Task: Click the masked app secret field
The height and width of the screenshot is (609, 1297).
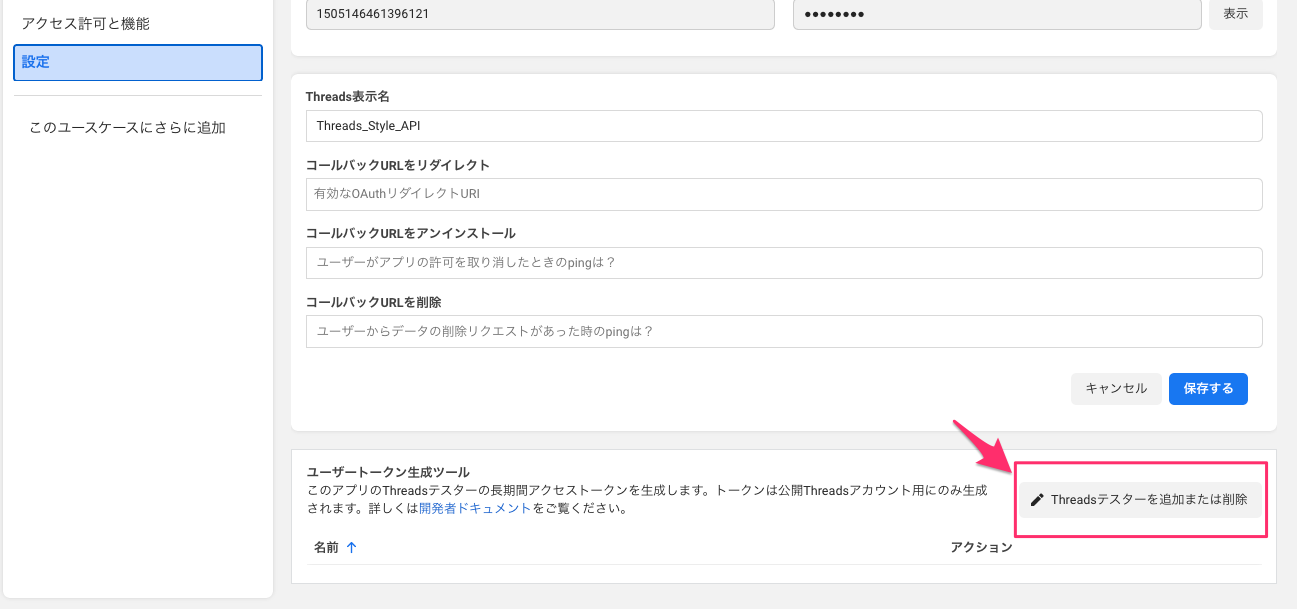Action: 996,15
